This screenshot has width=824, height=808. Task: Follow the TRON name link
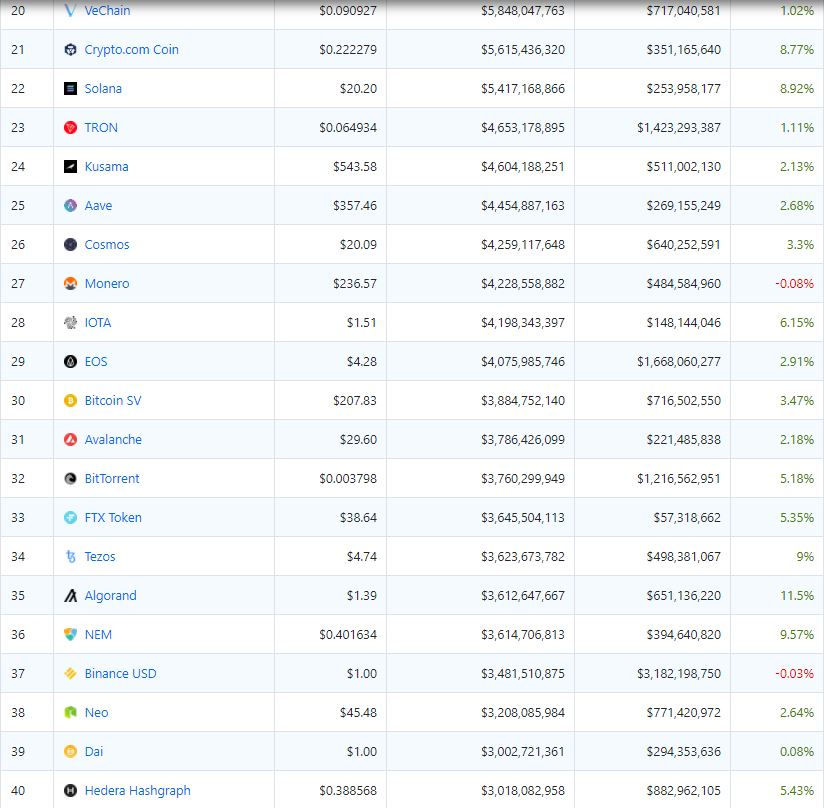[x=101, y=127]
